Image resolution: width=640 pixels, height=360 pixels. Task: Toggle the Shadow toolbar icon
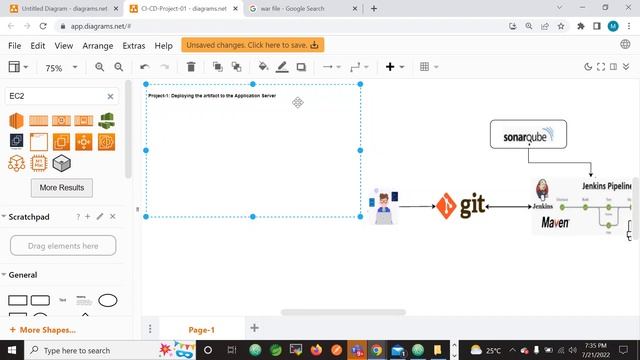(x=301, y=67)
